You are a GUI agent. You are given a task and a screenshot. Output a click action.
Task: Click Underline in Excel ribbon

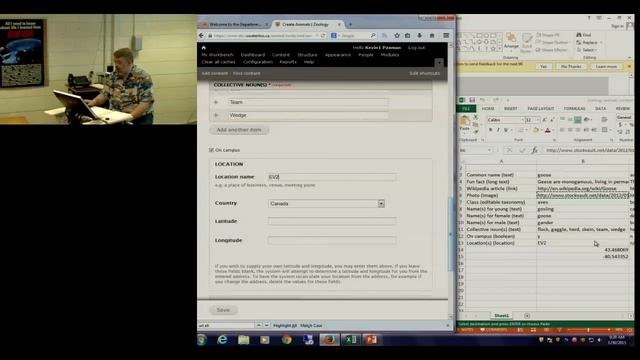coord(506,130)
